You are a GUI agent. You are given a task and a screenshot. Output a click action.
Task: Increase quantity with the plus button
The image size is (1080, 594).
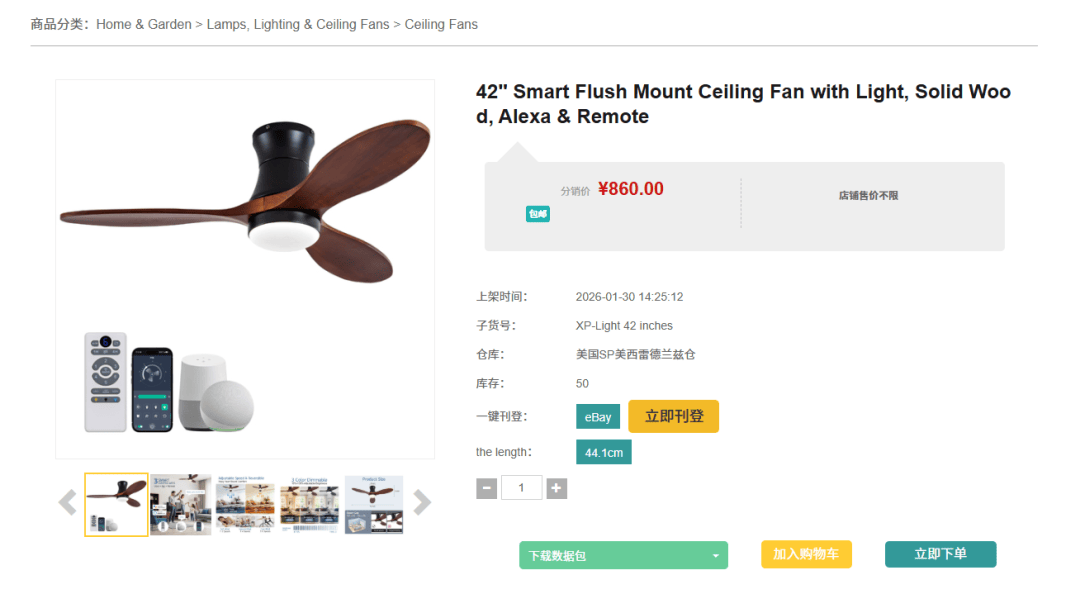pos(557,488)
